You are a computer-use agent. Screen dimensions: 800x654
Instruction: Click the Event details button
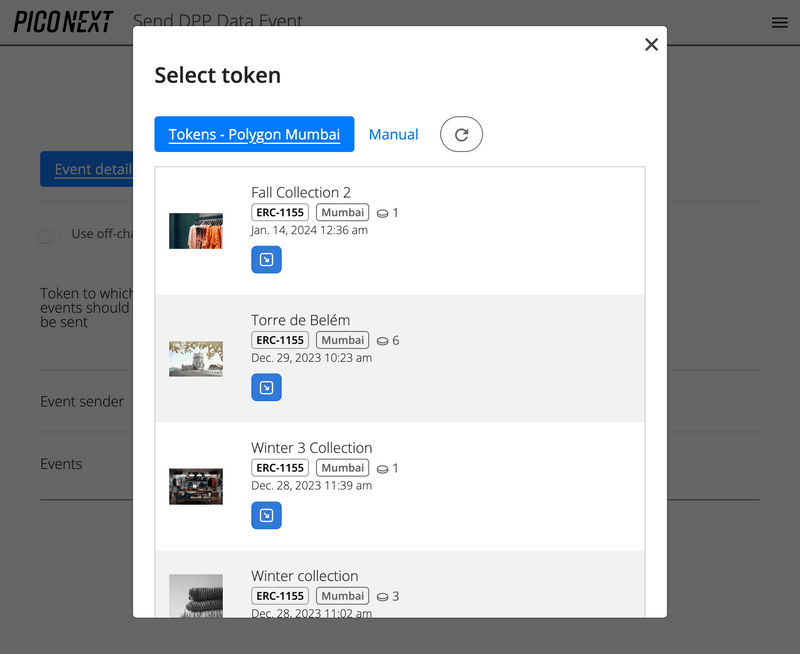click(88, 169)
